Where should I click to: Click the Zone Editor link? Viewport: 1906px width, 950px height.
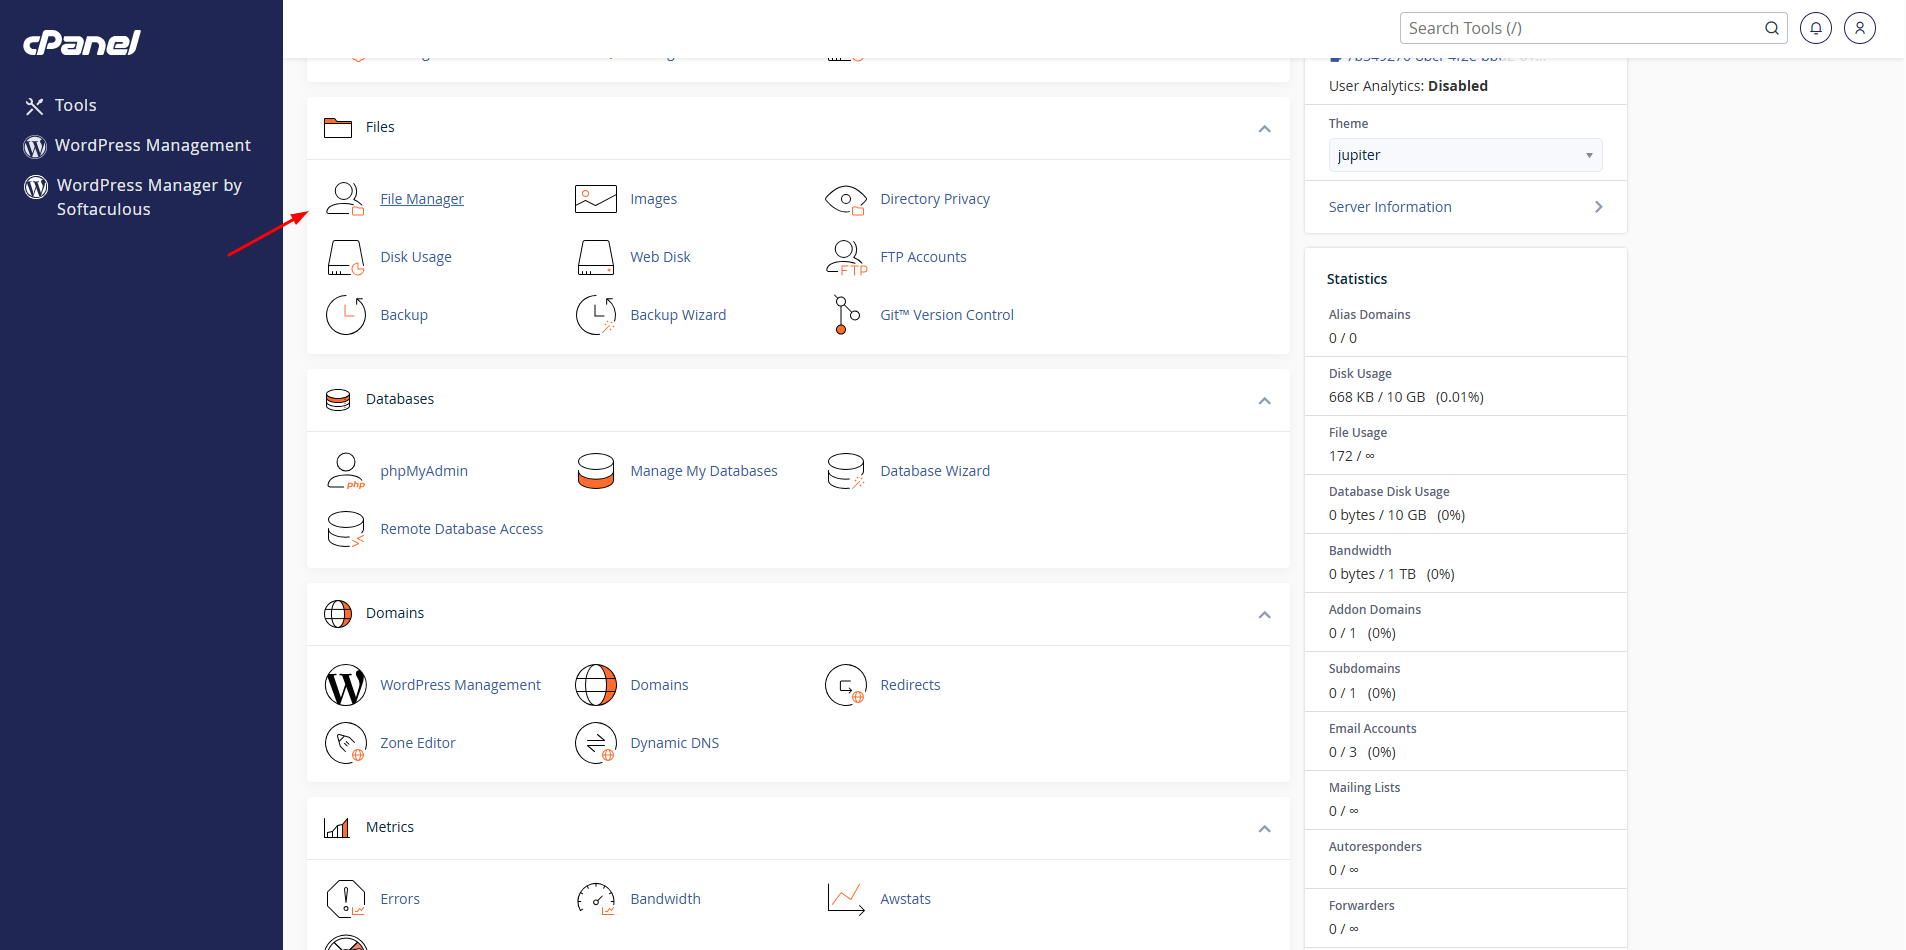coord(418,743)
